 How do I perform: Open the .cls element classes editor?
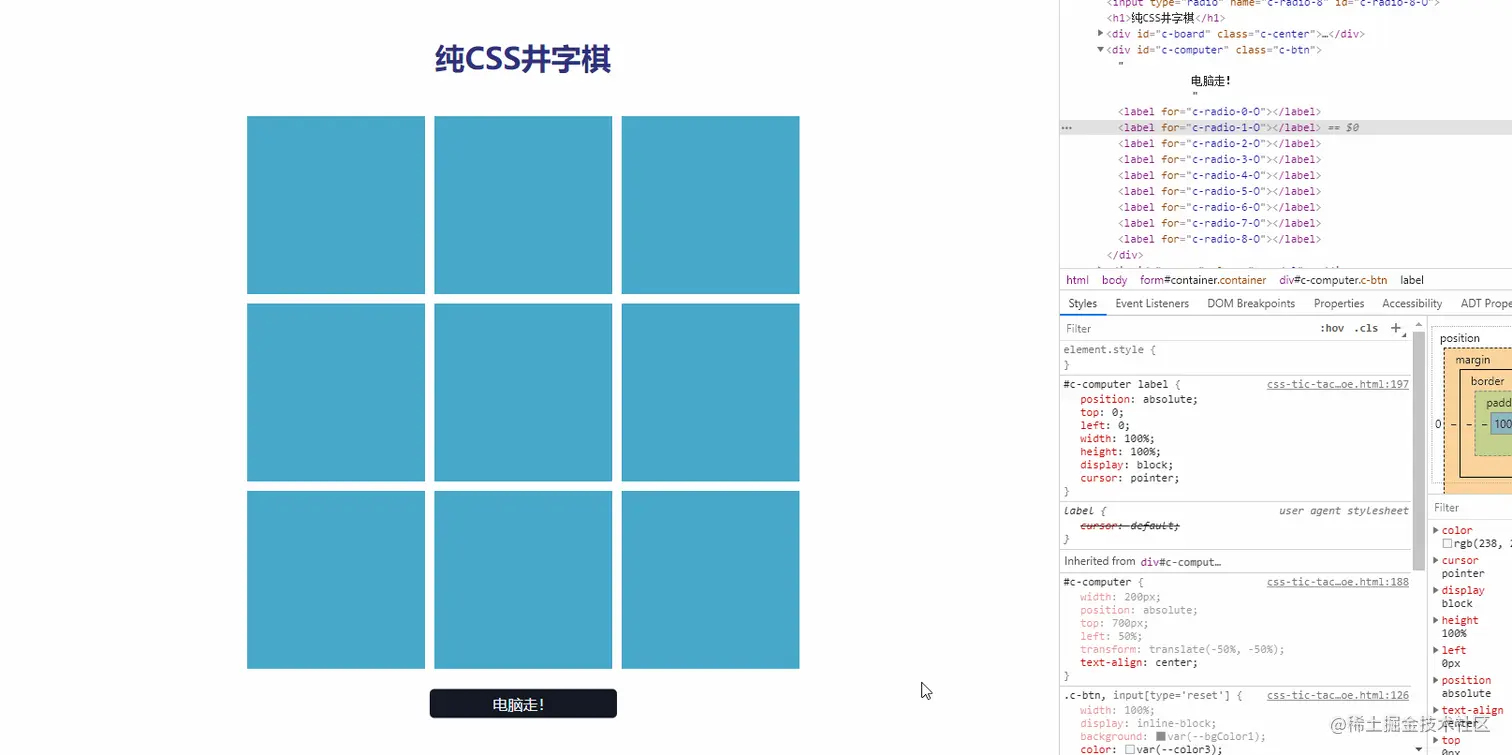[1366, 328]
